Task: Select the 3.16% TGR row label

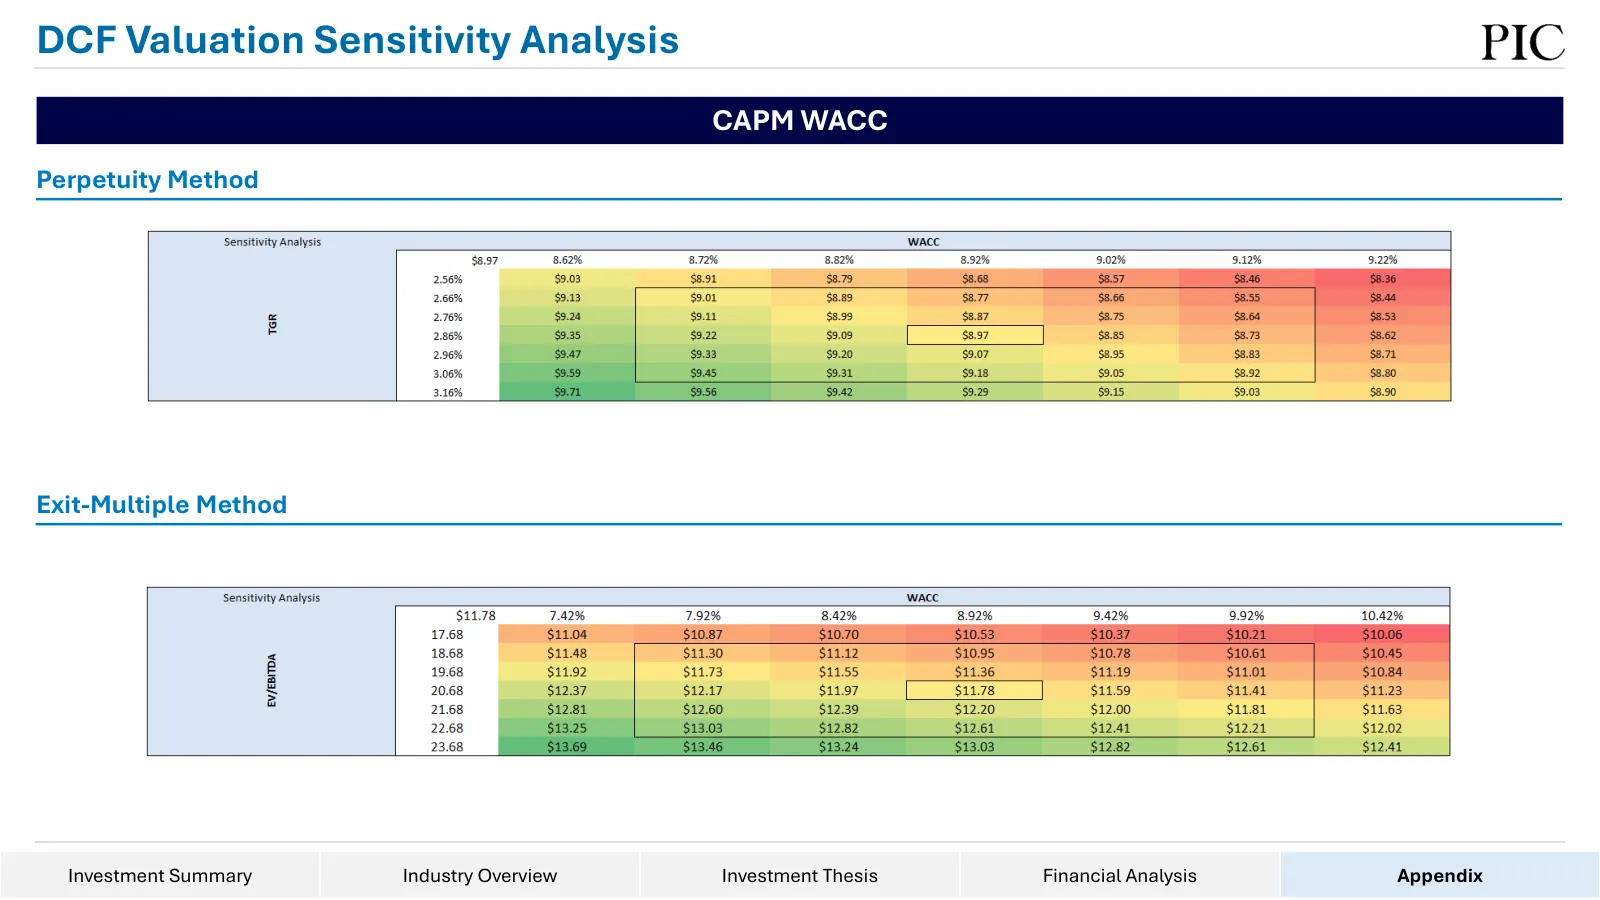Action: [448, 392]
